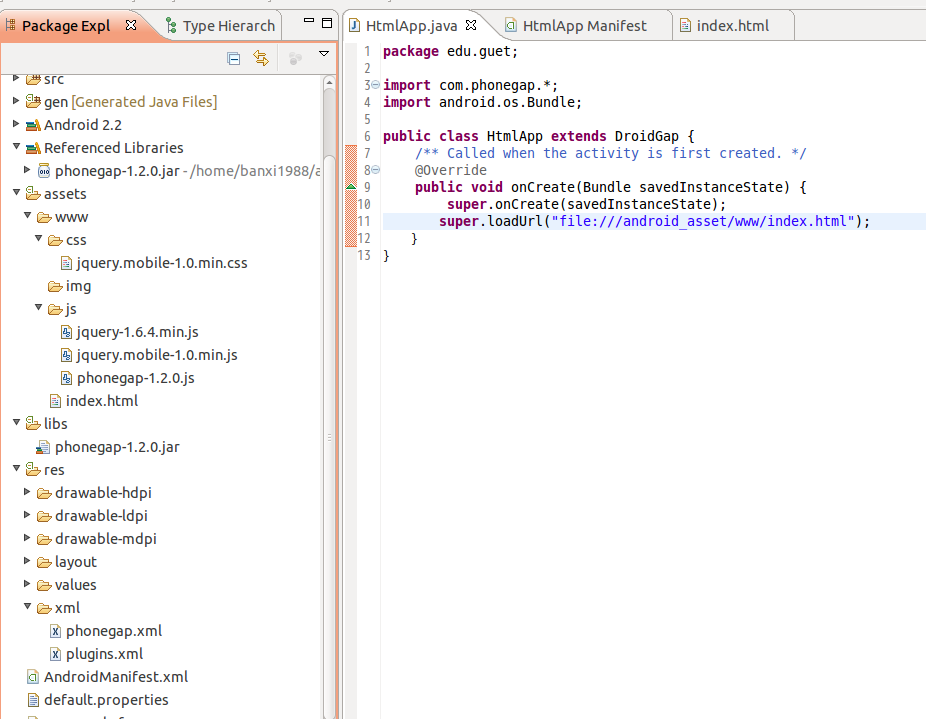926x719 pixels.
Task: Open Package Explorer view menu arrow
Action: click(324, 54)
